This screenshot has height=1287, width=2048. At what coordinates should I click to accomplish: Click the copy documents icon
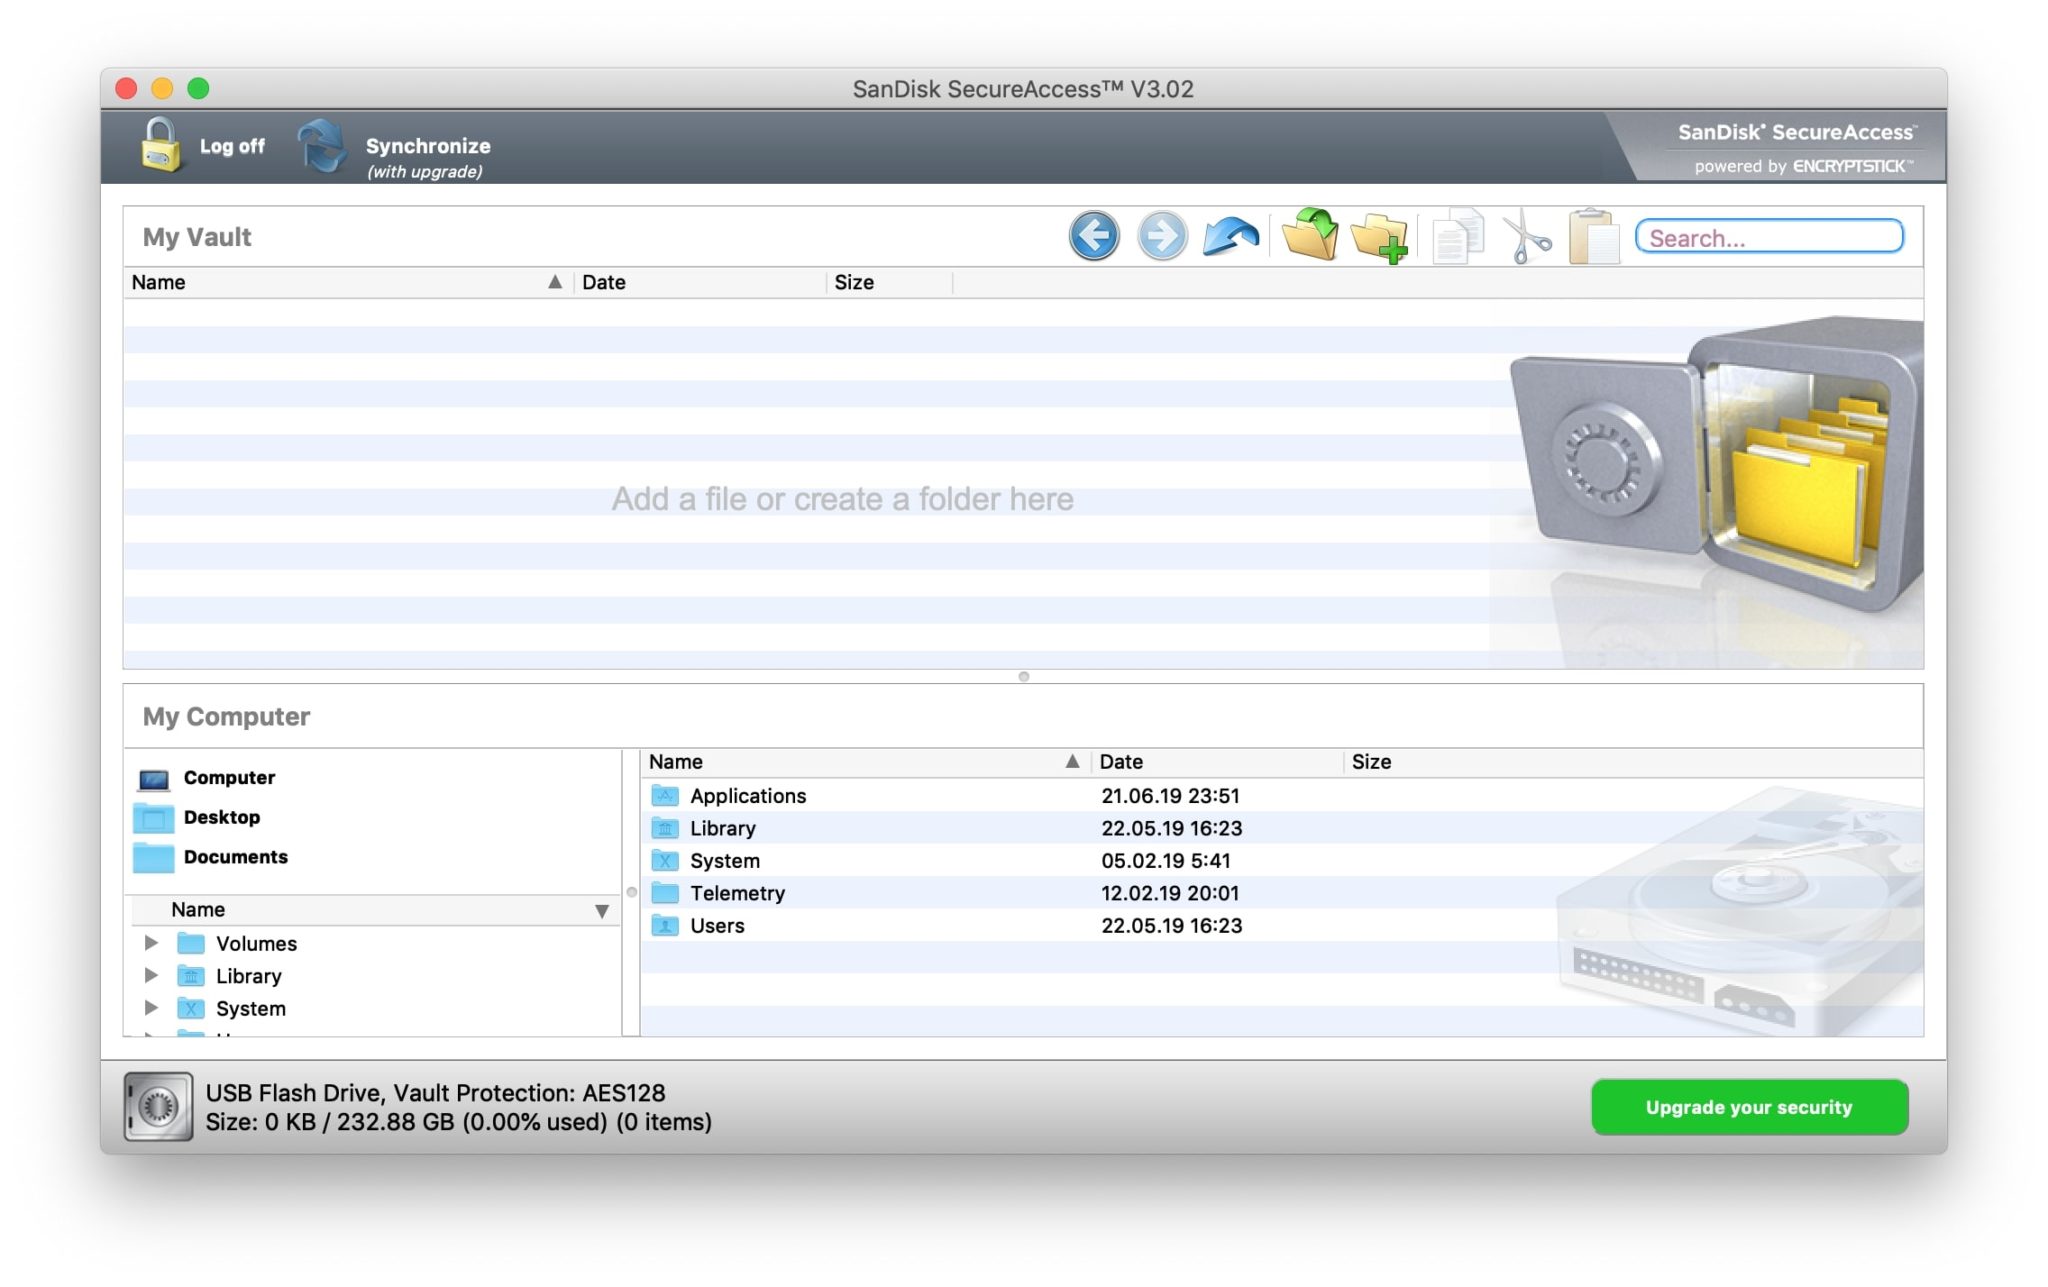point(1458,238)
